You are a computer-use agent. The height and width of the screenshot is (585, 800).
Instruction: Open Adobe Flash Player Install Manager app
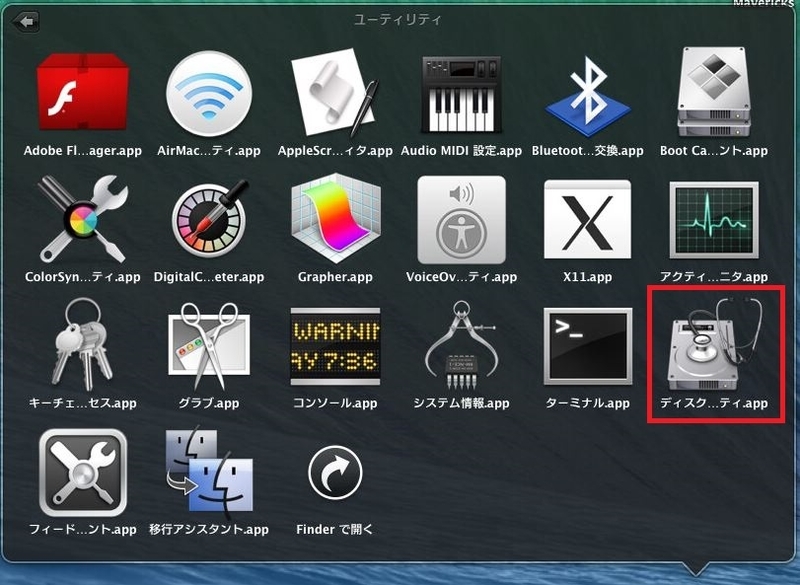pyautogui.click(x=82, y=93)
